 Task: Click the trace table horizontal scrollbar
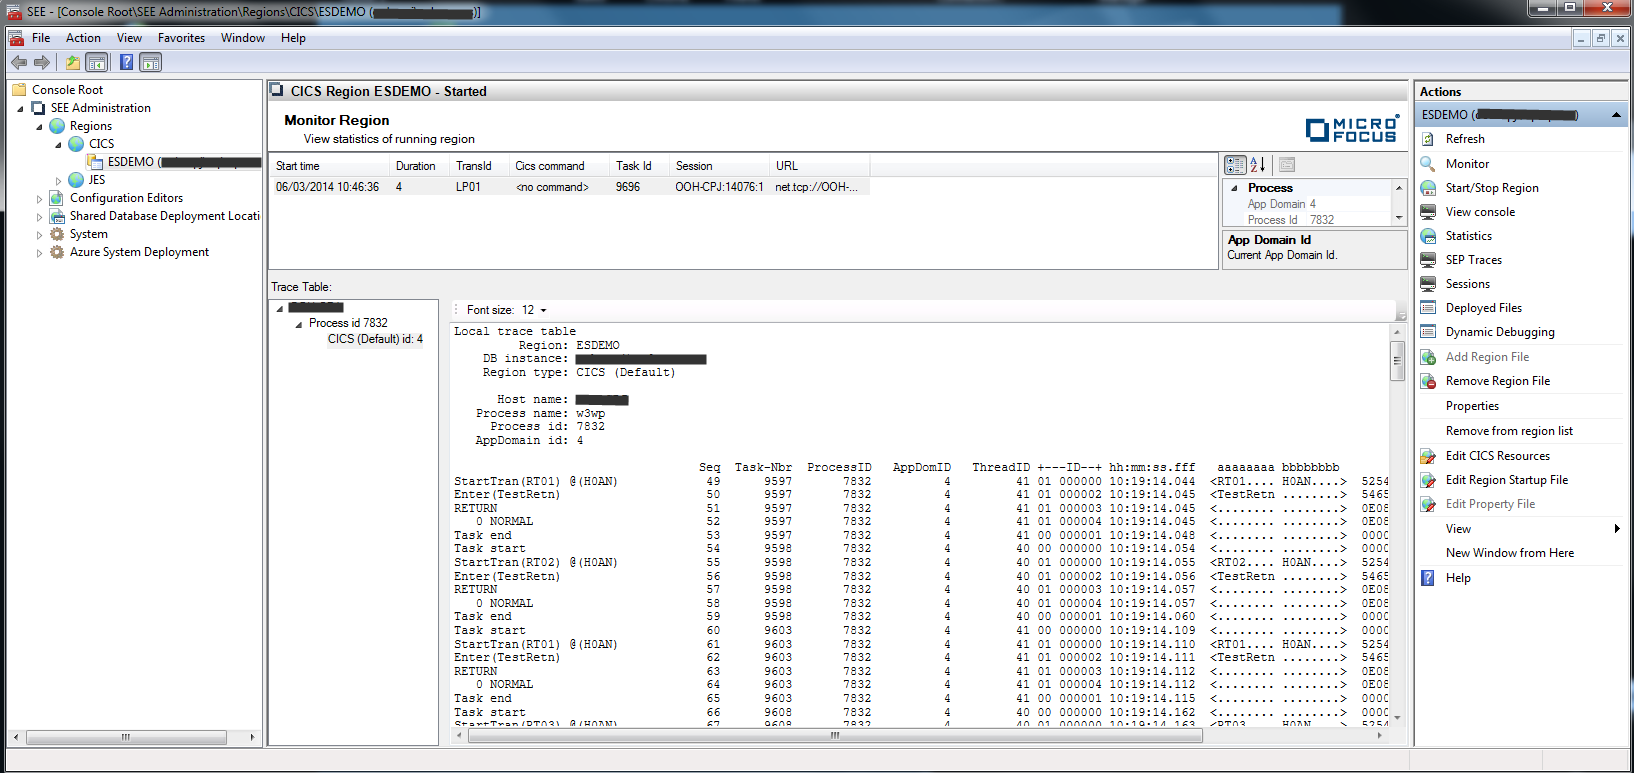834,735
